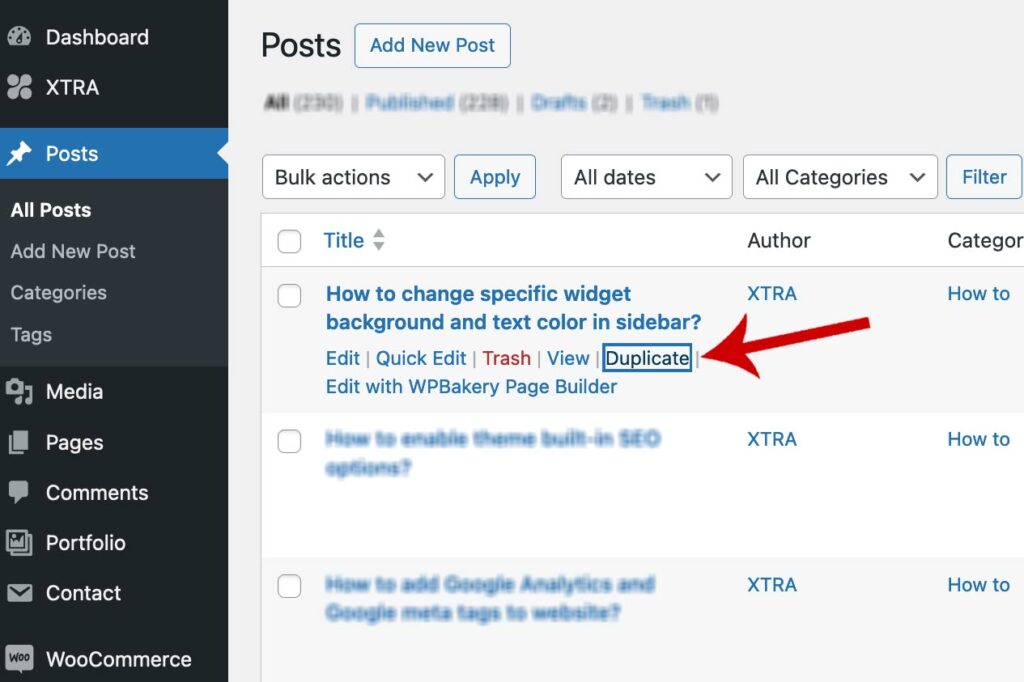The height and width of the screenshot is (682, 1024).
Task: Open the All Categories dropdown
Action: coord(839,177)
